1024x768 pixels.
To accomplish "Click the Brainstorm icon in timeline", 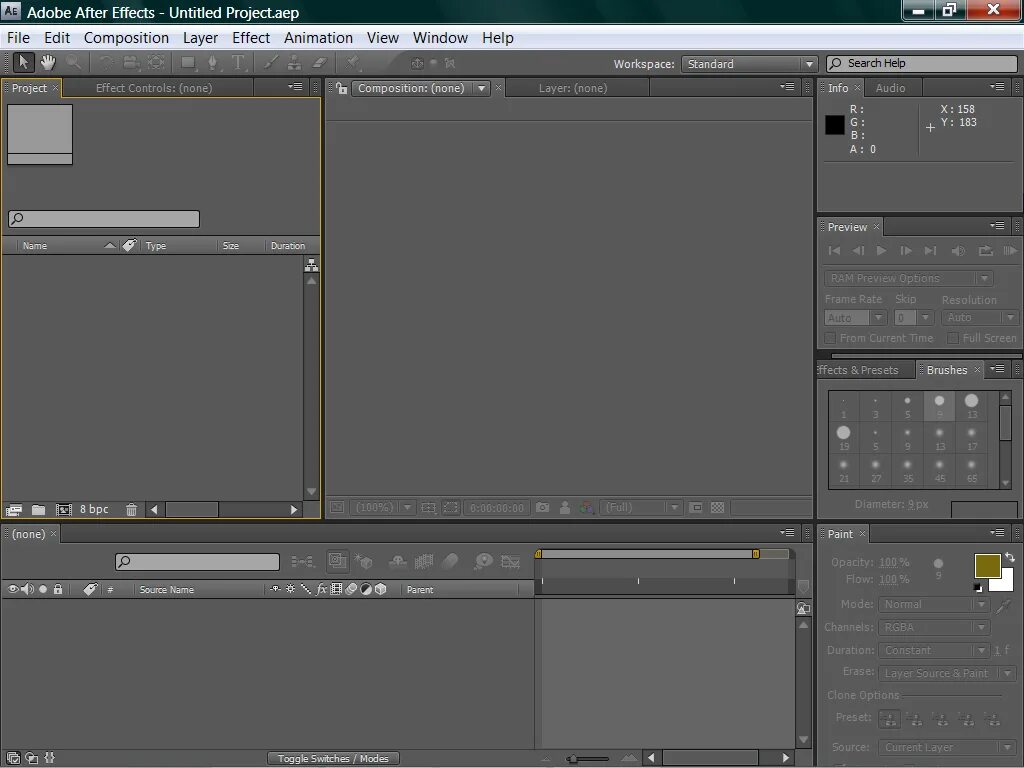I will (x=483, y=561).
